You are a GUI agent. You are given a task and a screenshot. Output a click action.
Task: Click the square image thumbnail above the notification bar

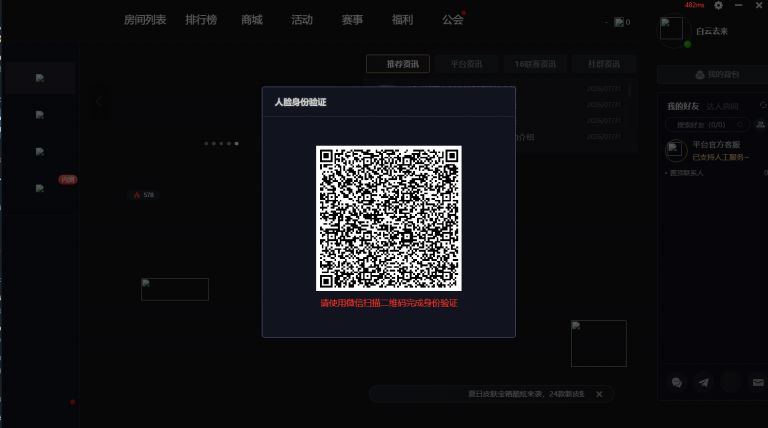pyautogui.click(x=599, y=343)
